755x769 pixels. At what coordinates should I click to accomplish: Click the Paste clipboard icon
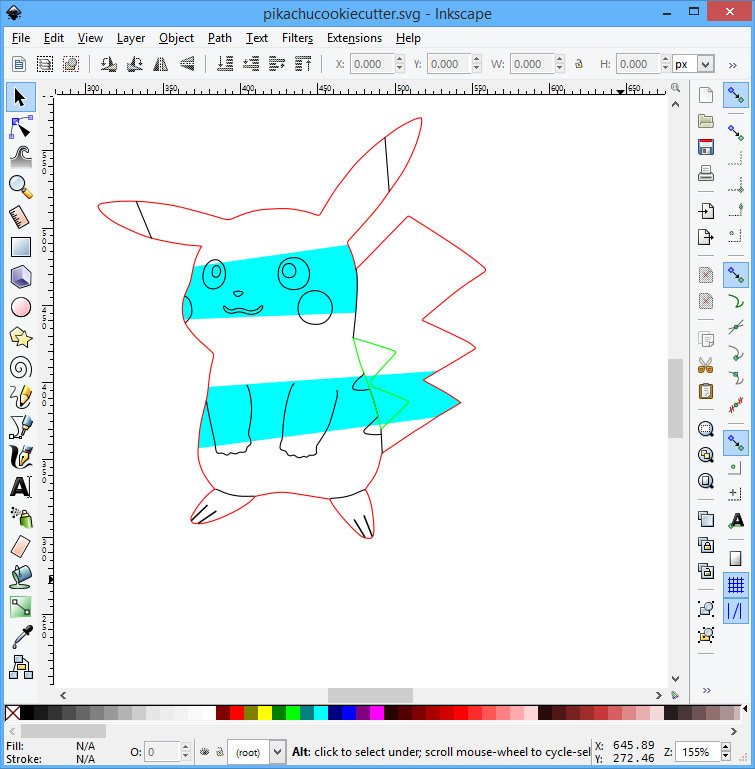(x=705, y=391)
